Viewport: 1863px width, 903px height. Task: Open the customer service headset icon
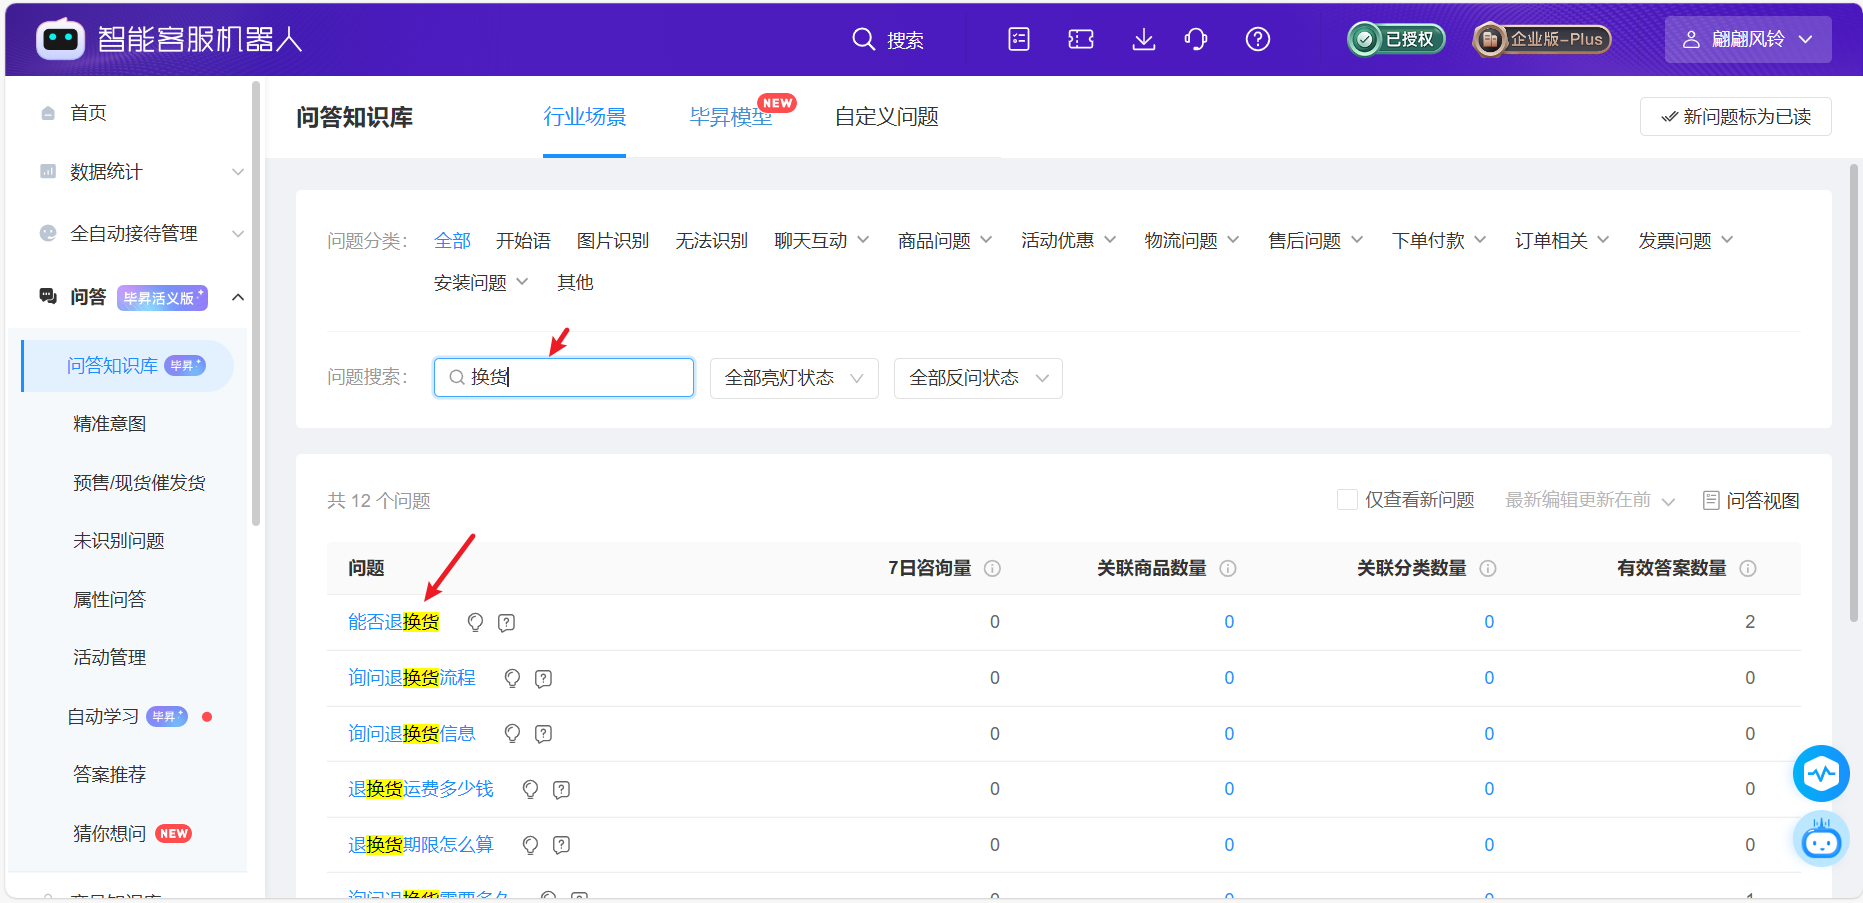1196,39
